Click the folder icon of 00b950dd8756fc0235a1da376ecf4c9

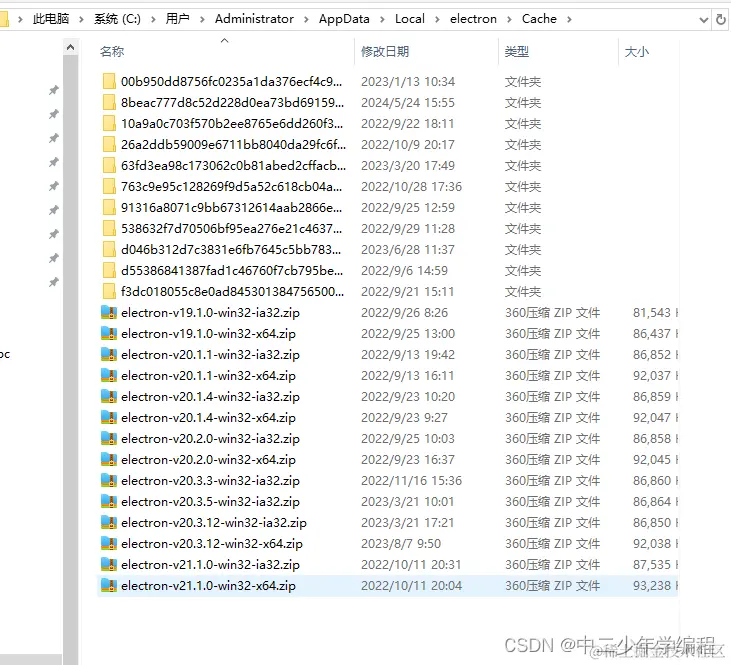[x=109, y=81]
